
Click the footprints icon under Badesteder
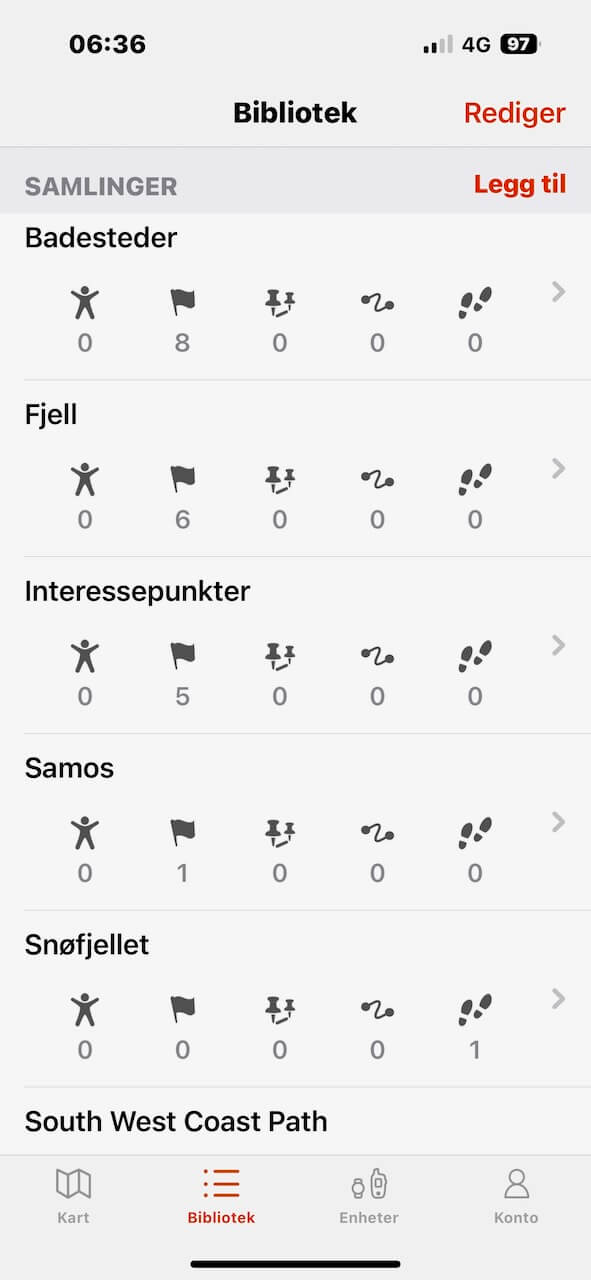pos(474,303)
